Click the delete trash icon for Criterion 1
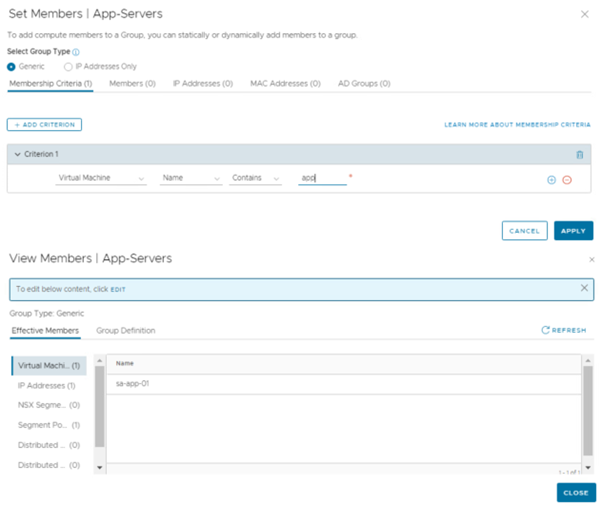The width and height of the screenshot is (601, 507). pos(580,155)
